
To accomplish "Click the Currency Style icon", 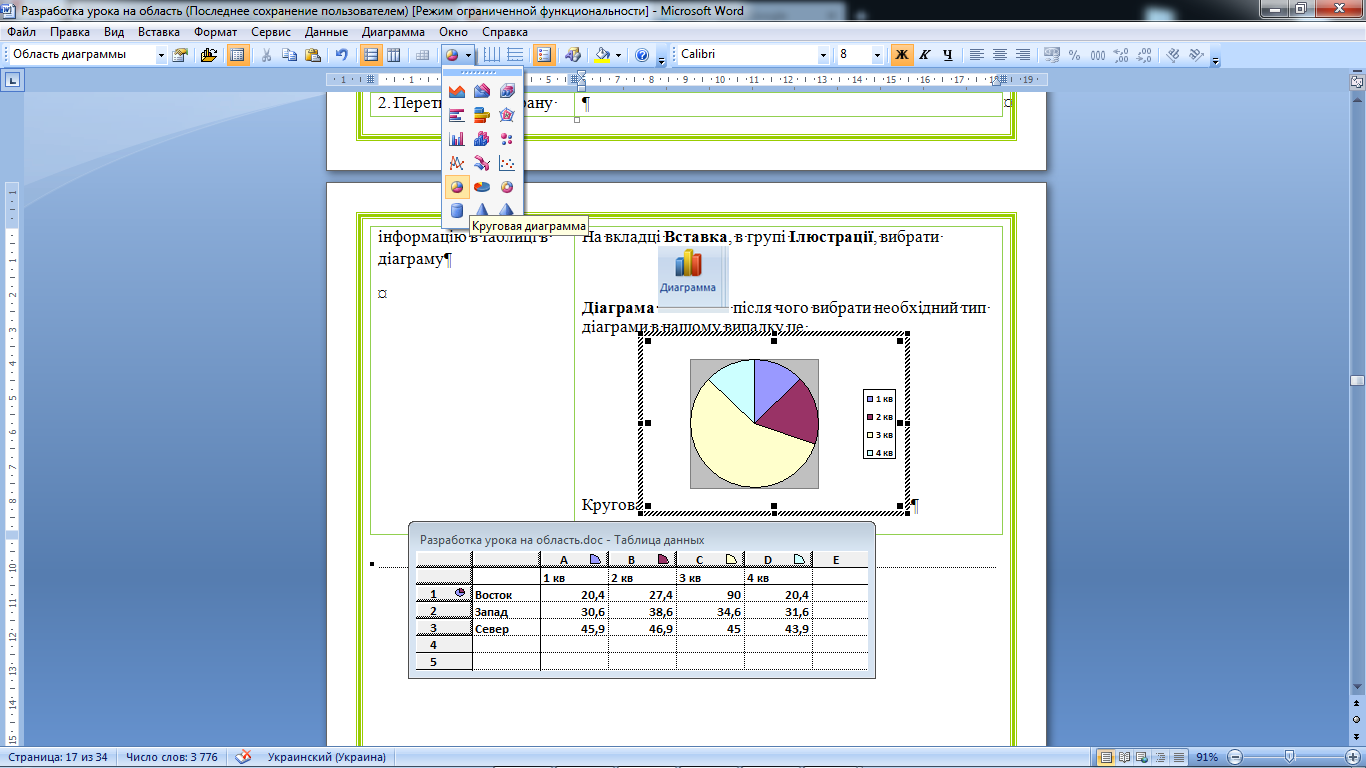I will [x=1052, y=55].
